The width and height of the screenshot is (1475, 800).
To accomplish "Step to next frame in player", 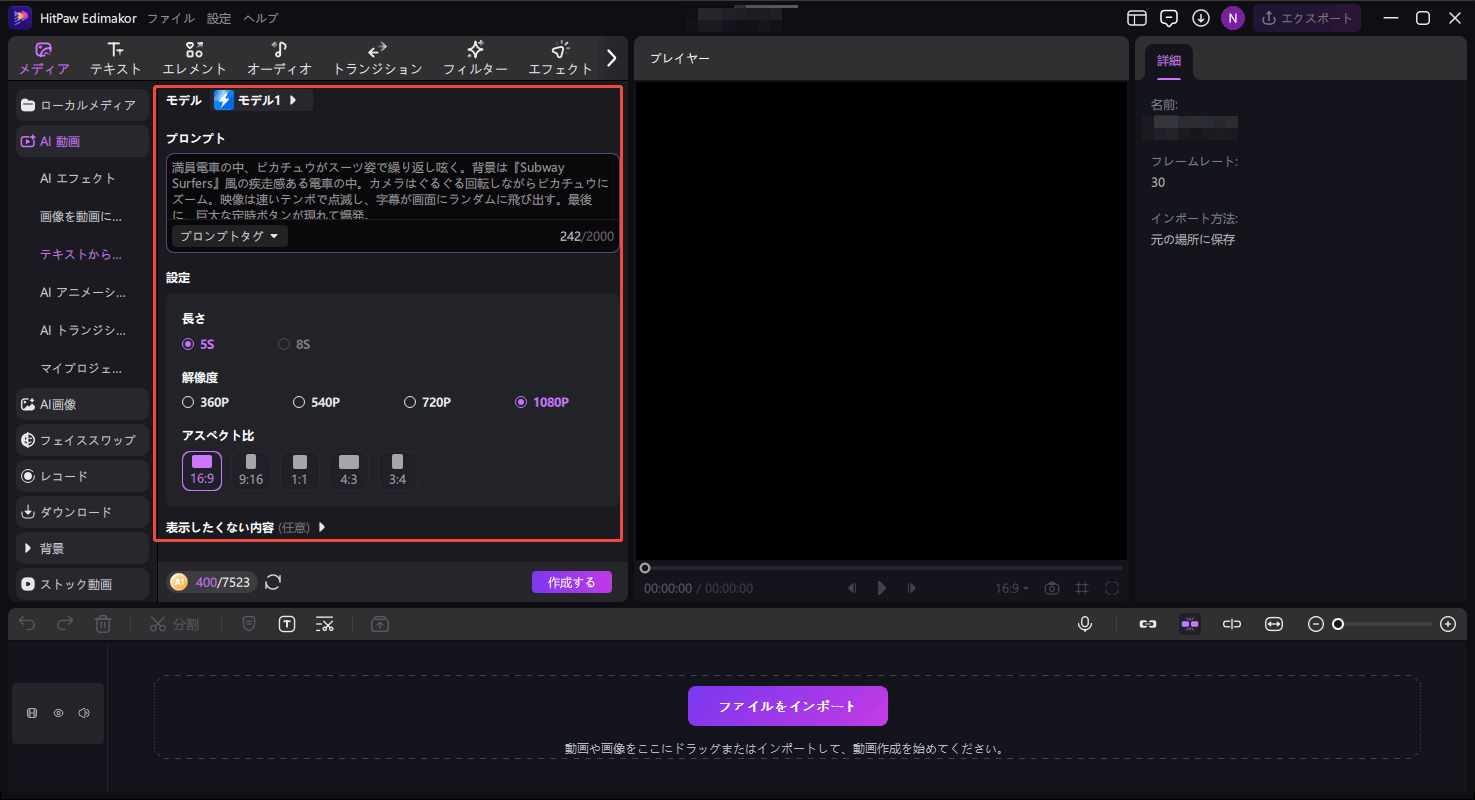I will coord(912,588).
